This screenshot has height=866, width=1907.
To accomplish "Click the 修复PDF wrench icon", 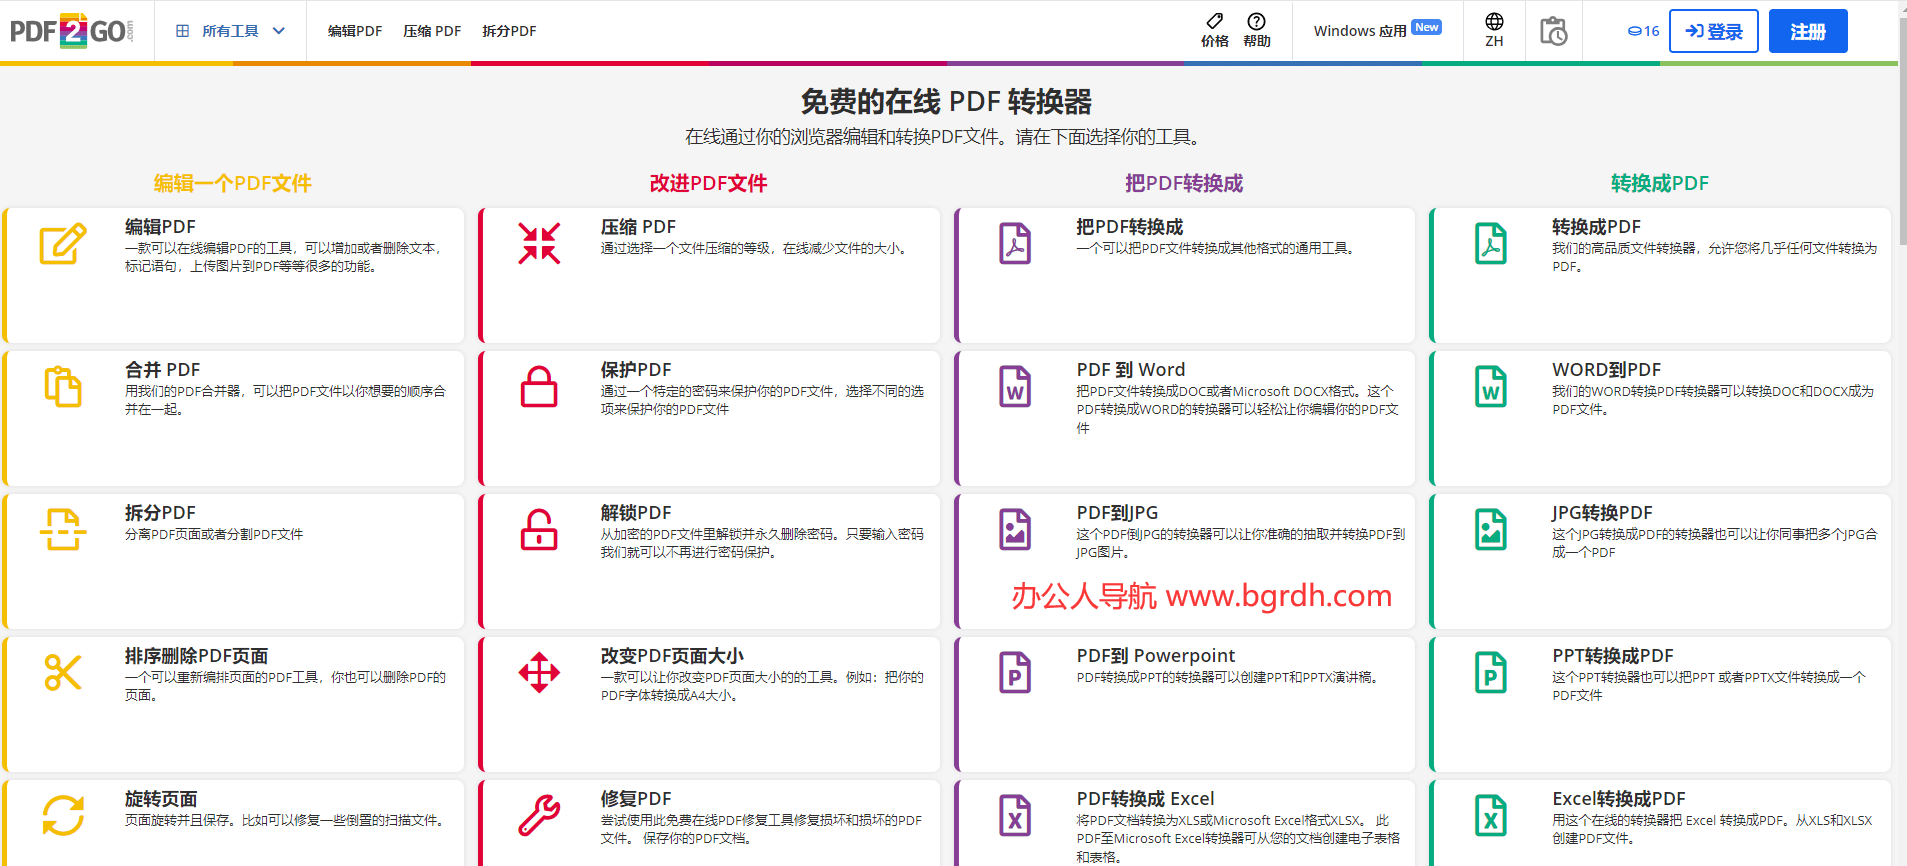I will [x=539, y=816].
